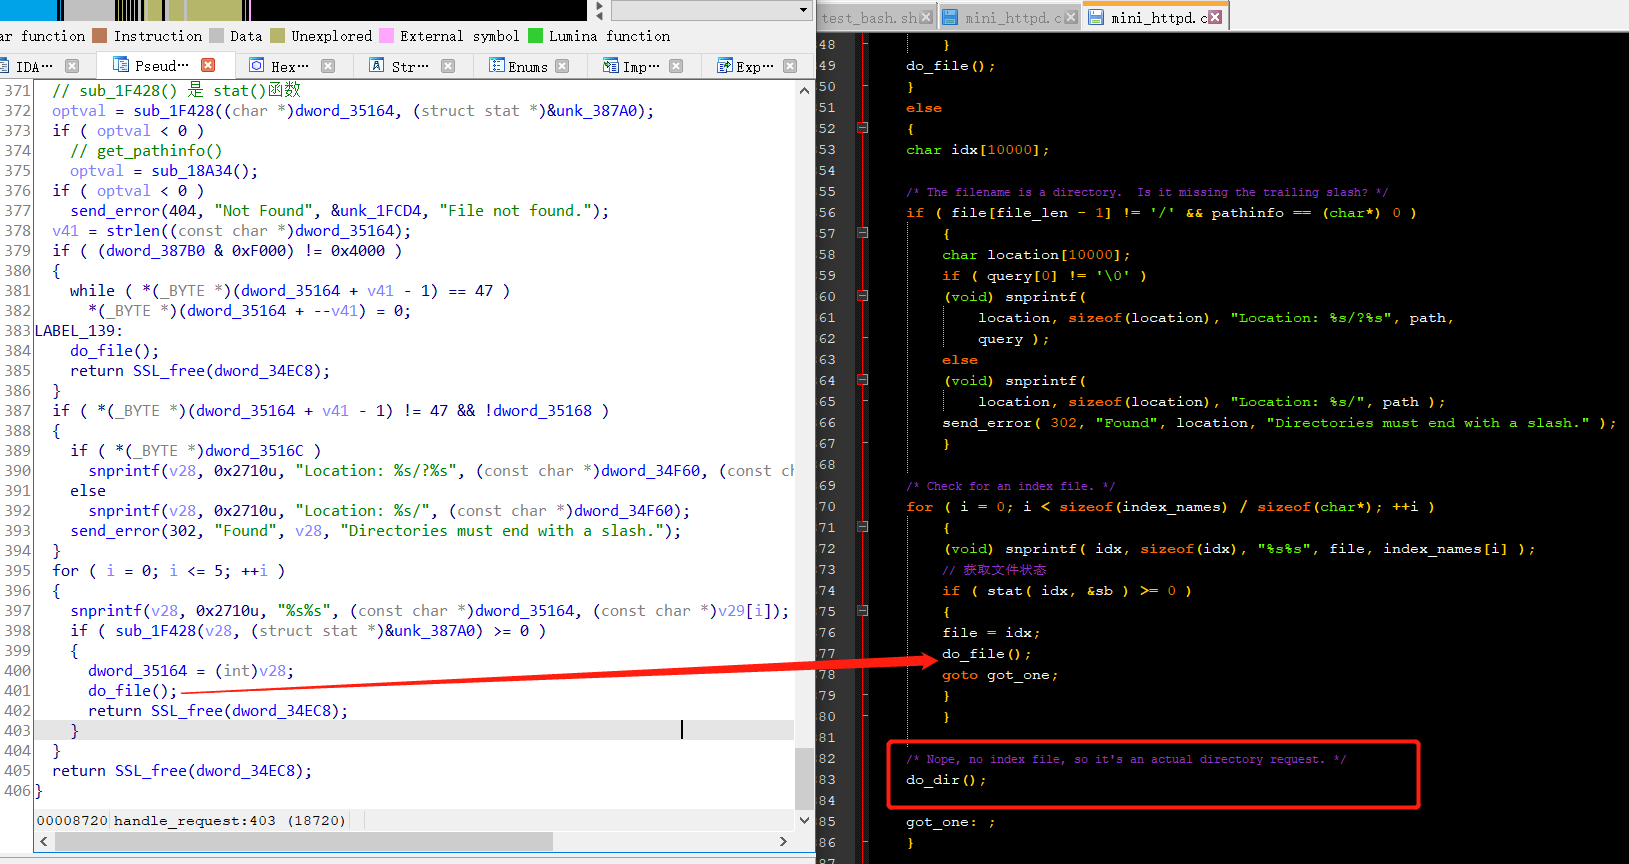This screenshot has width=1629, height=864.
Task: Collapse the code fold at line 60
Action: click(862, 296)
